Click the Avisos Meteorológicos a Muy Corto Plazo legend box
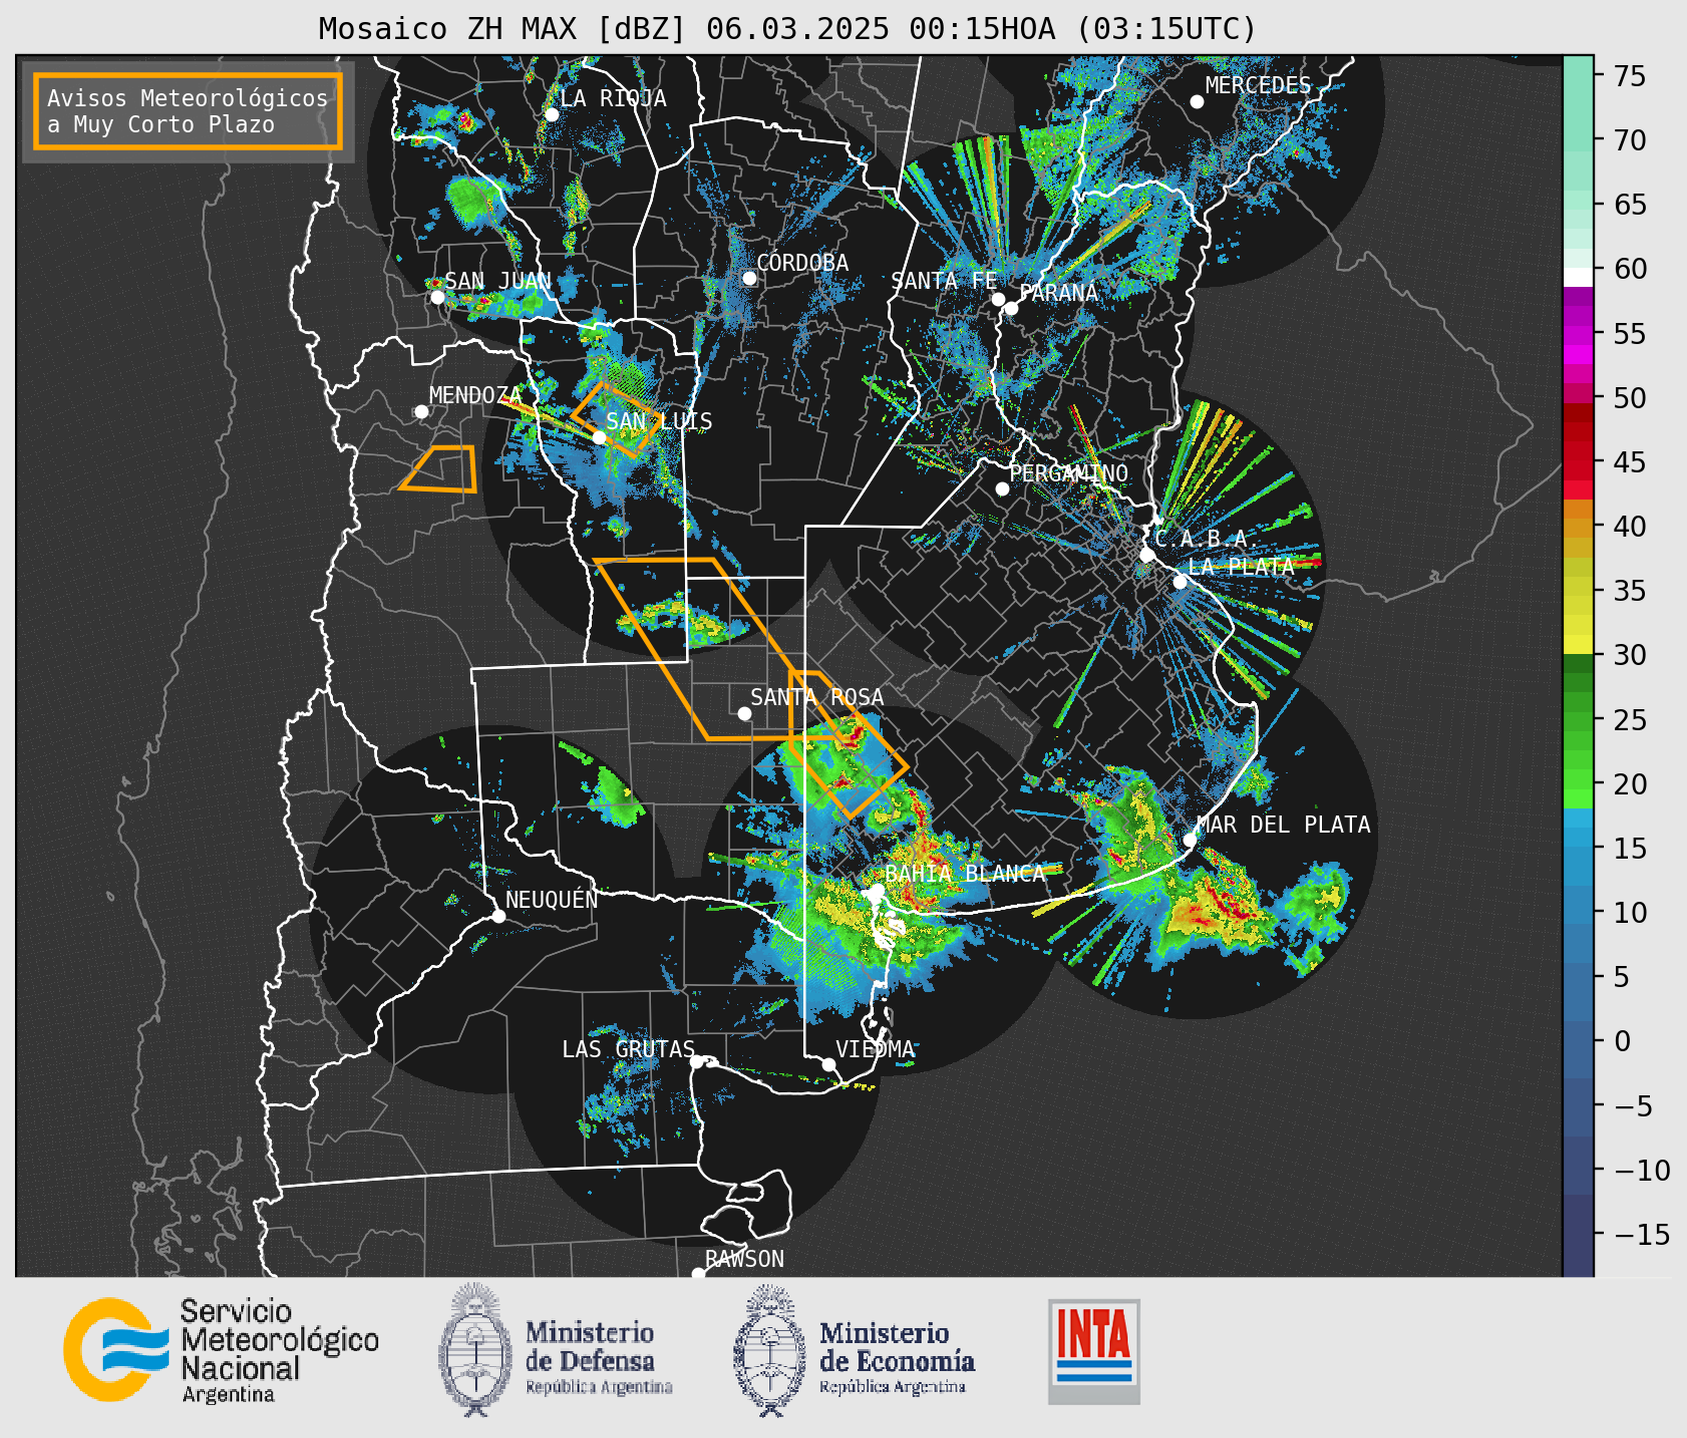Image resolution: width=1687 pixels, height=1438 pixels. tap(188, 111)
